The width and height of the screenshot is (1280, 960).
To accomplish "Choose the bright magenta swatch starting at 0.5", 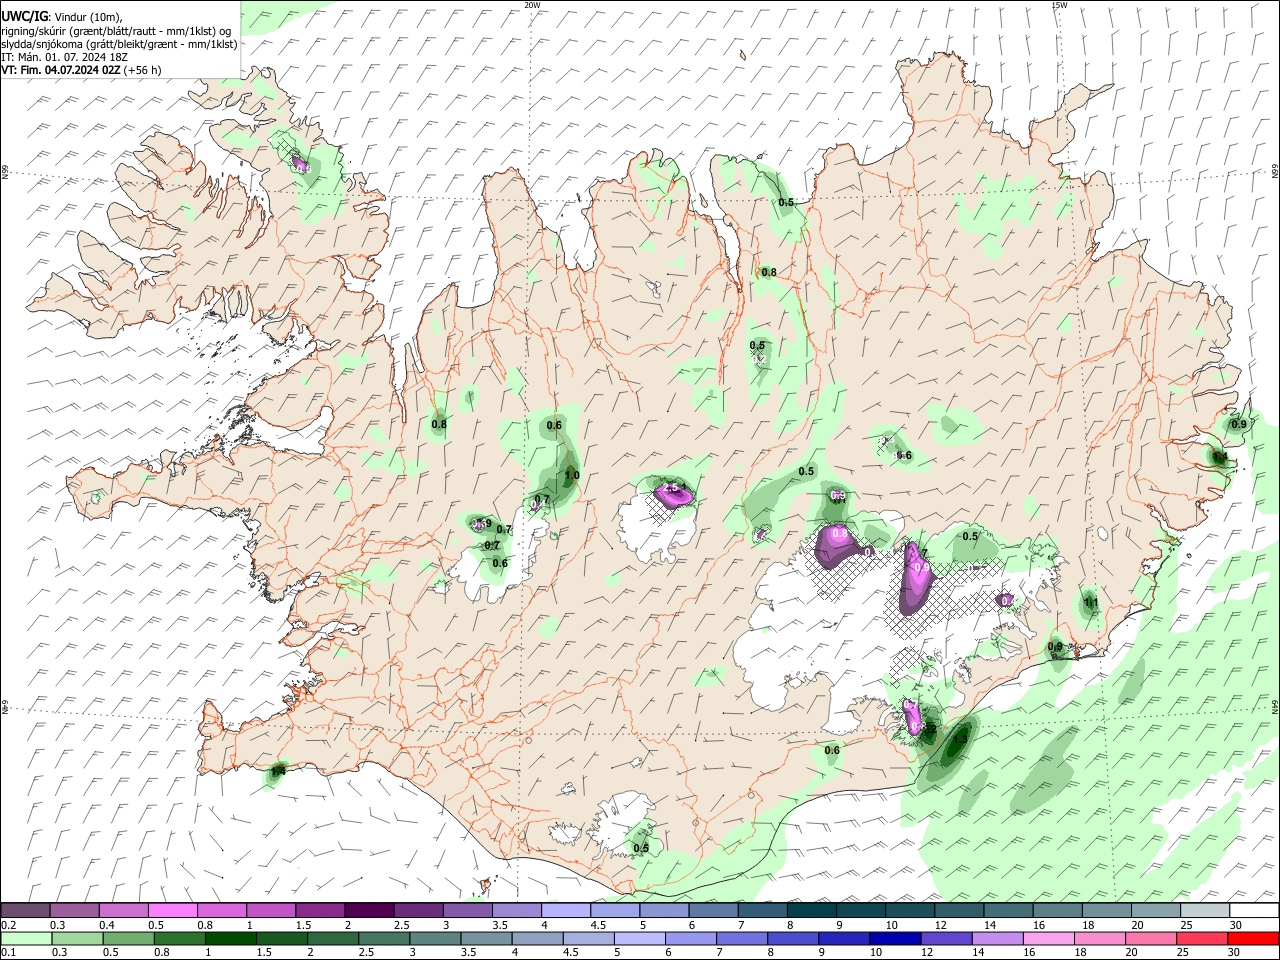I will coord(173,910).
